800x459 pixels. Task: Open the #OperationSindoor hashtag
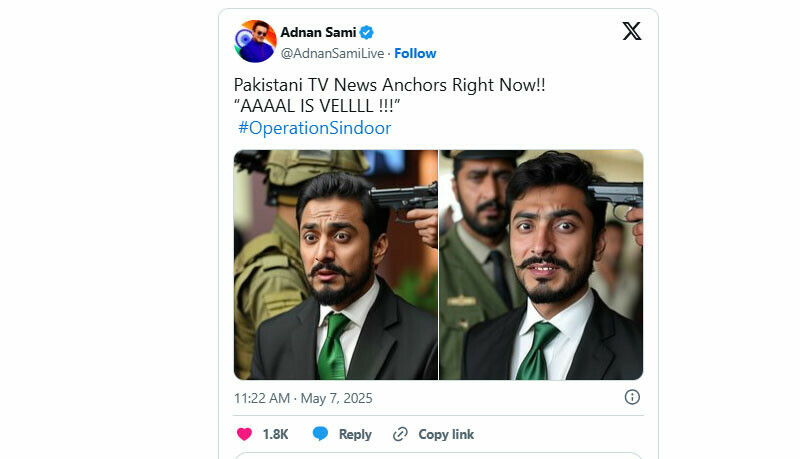click(314, 128)
